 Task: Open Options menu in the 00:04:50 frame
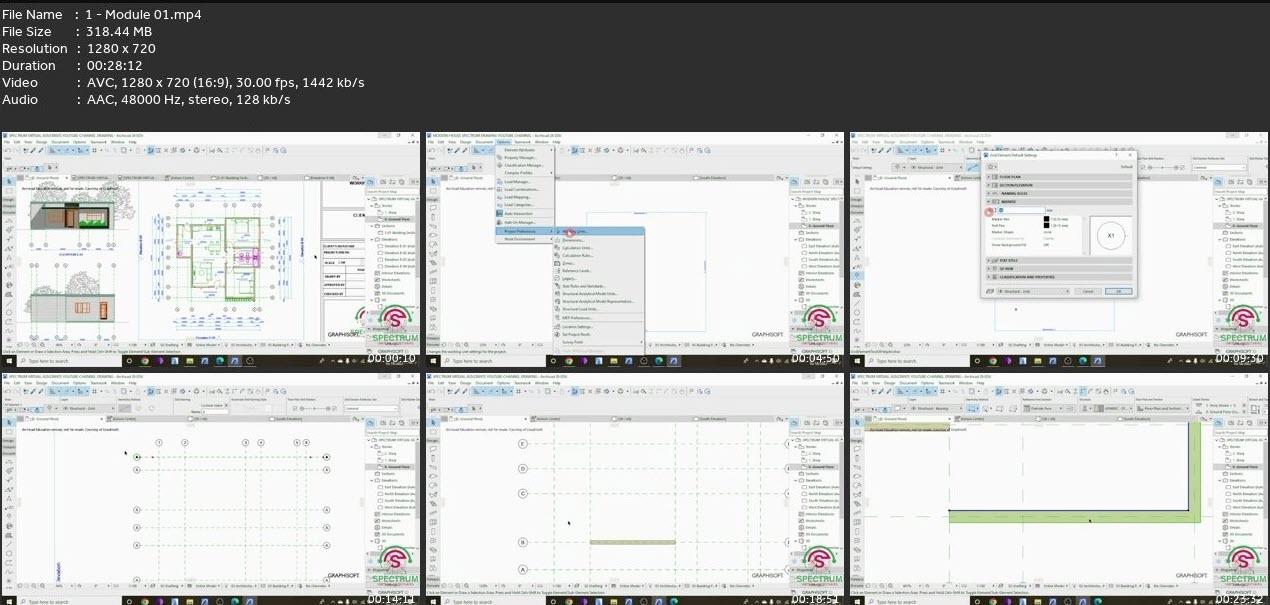503,142
